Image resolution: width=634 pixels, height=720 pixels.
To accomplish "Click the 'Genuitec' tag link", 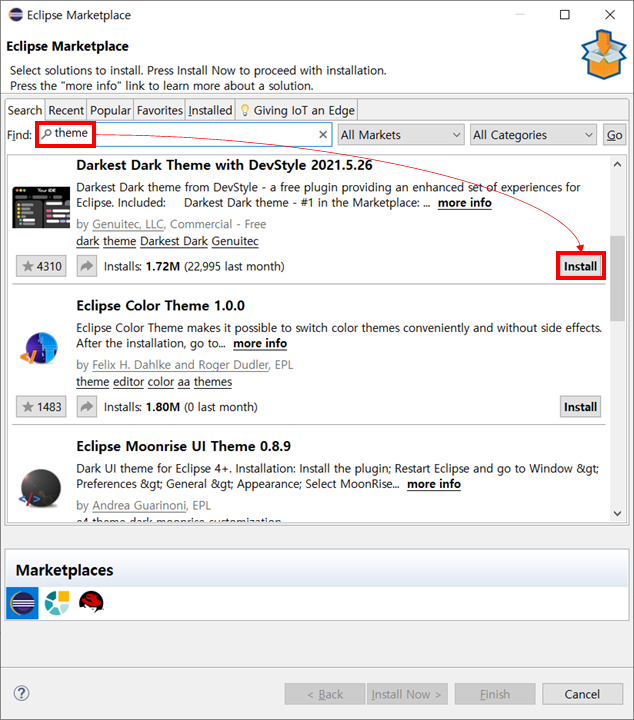I will [x=235, y=241].
